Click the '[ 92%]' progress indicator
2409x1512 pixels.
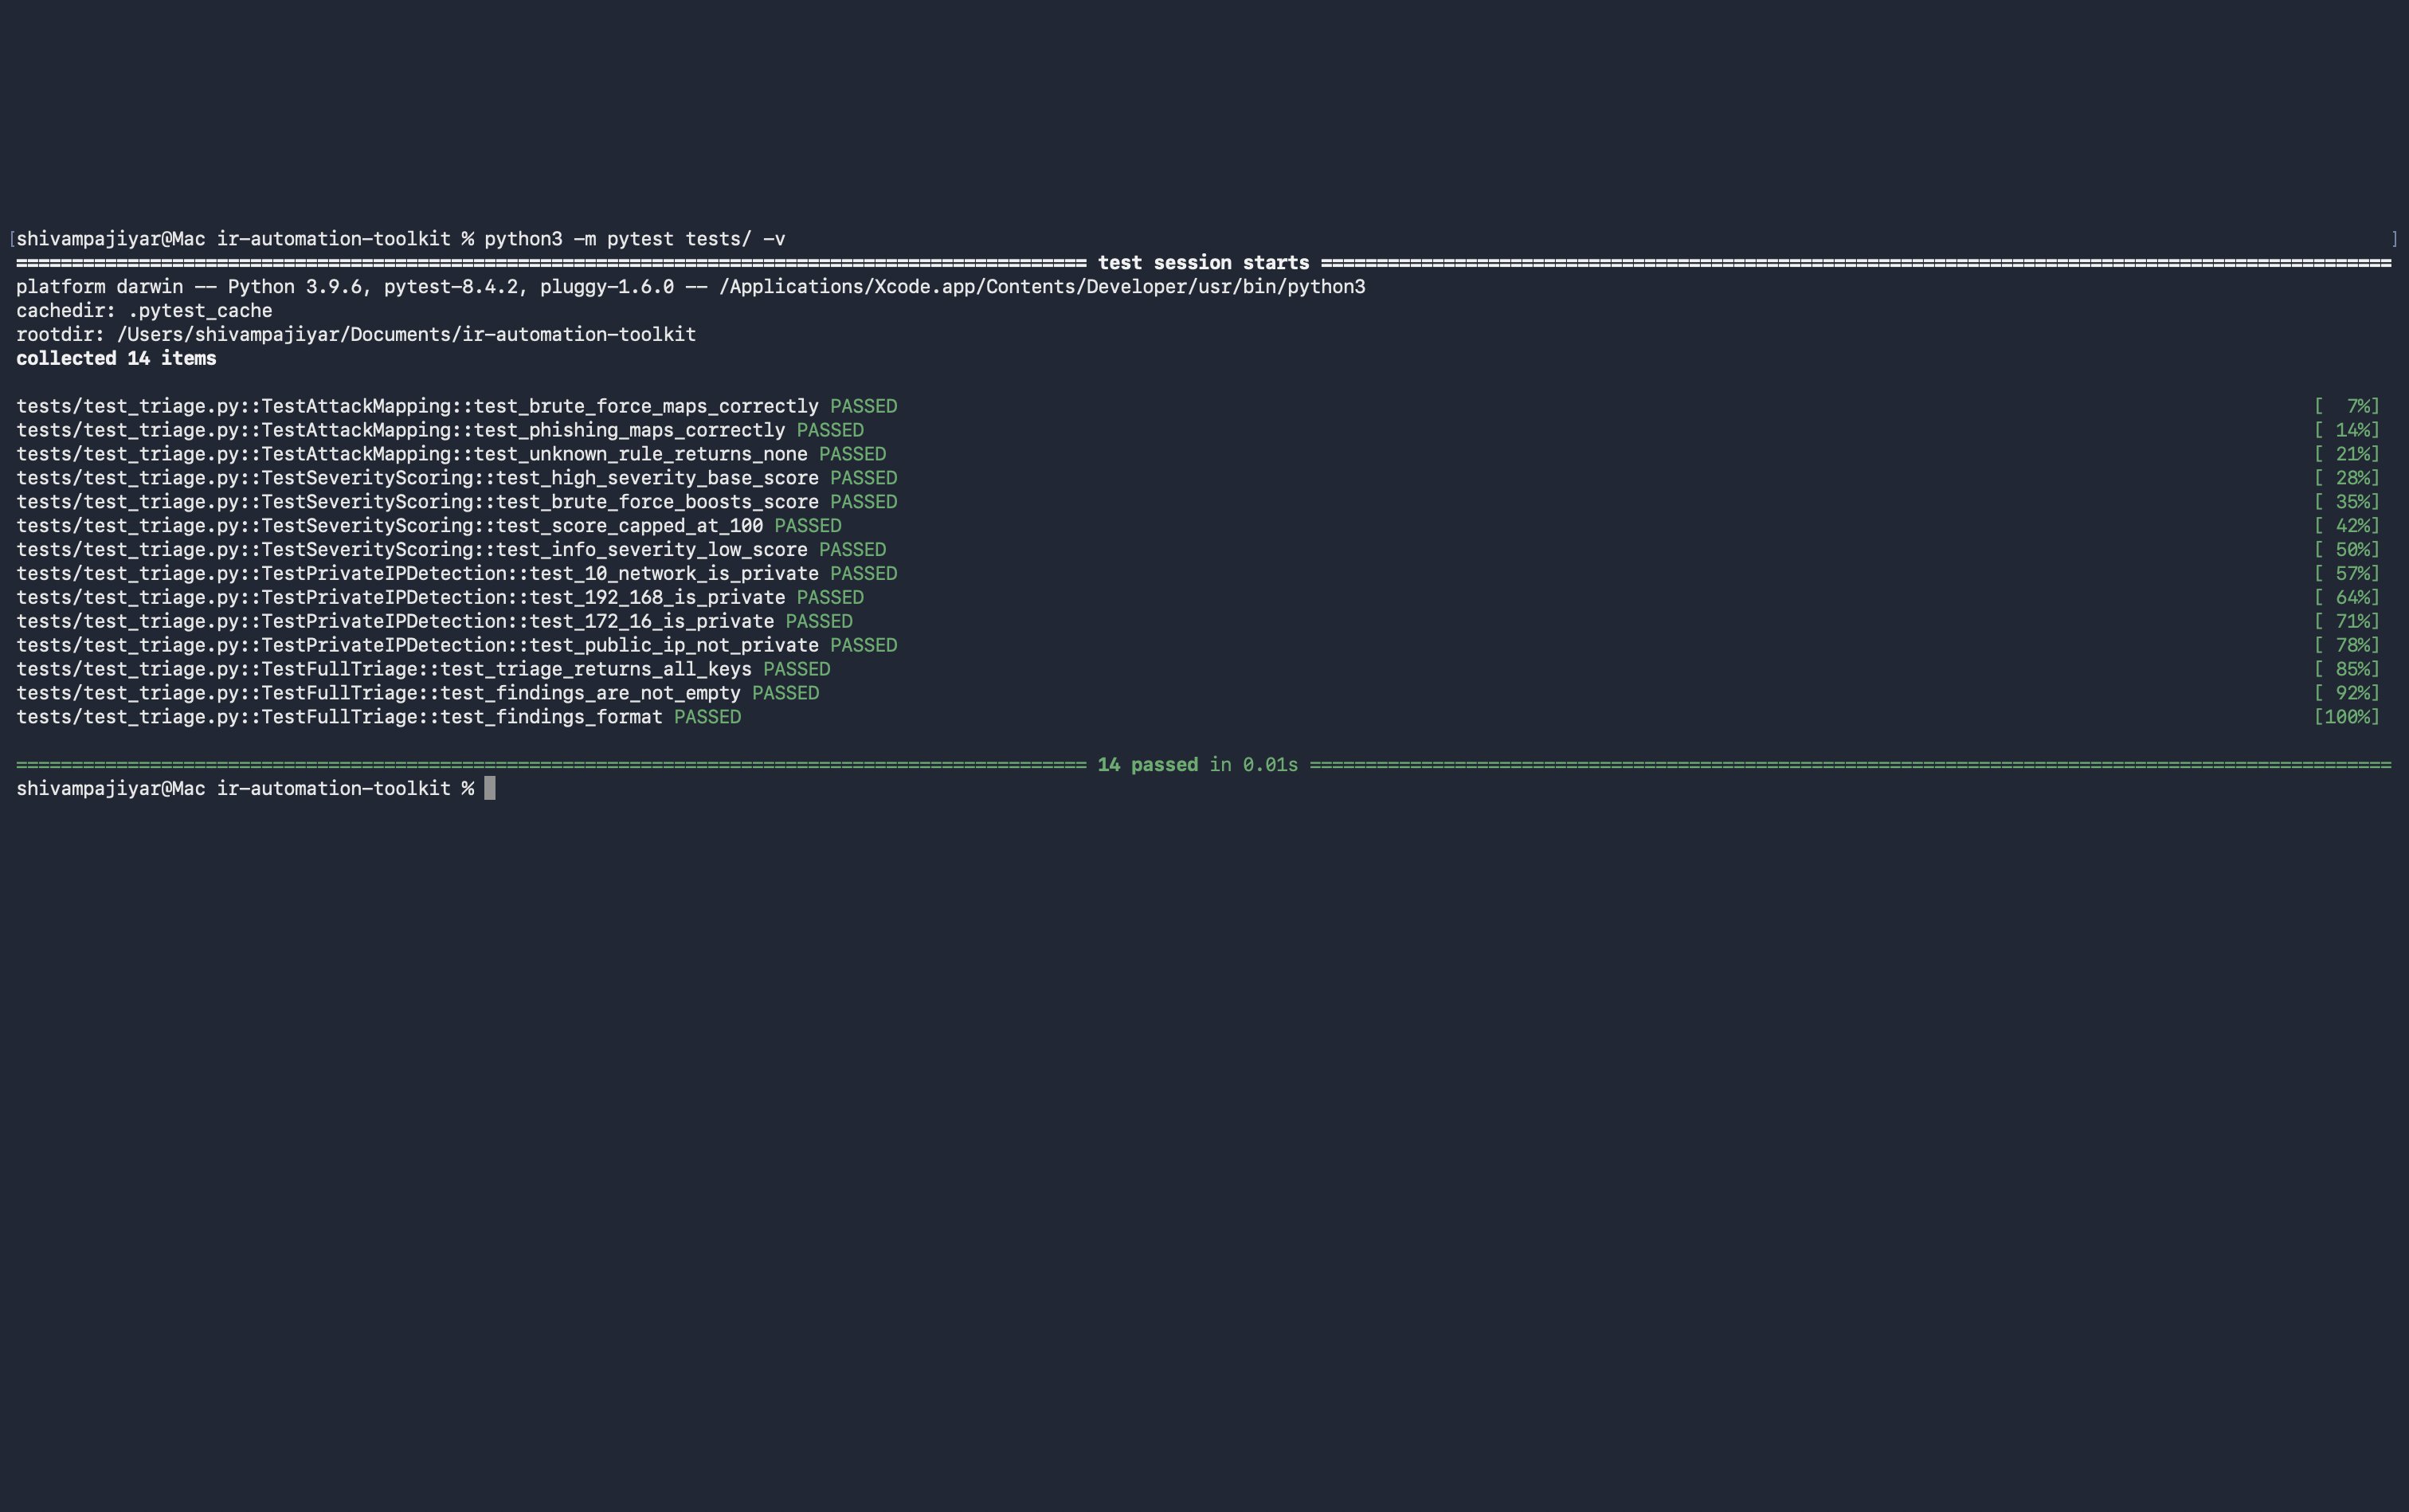[x=2347, y=693]
